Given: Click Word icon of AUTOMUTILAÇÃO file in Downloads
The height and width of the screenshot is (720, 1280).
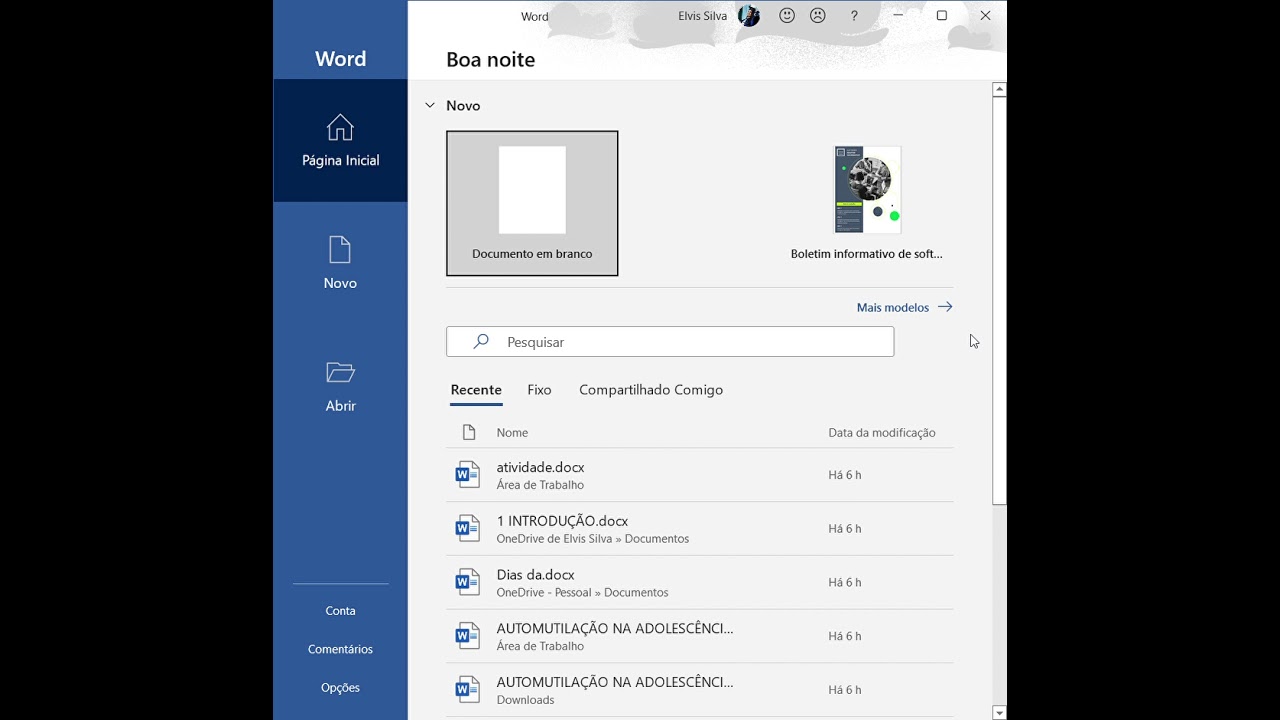Looking at the screenshot, I should click(467, 689).
